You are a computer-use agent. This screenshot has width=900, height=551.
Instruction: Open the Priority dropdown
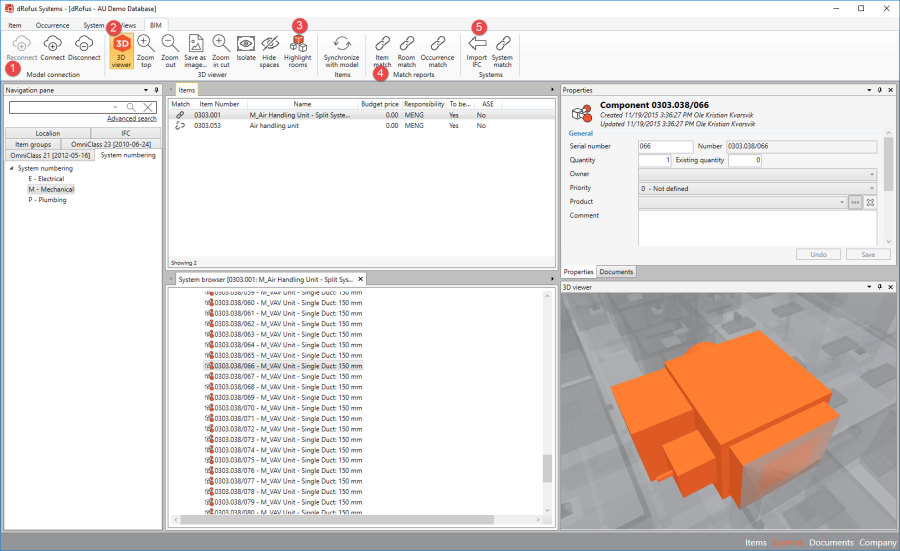[872, 188]
